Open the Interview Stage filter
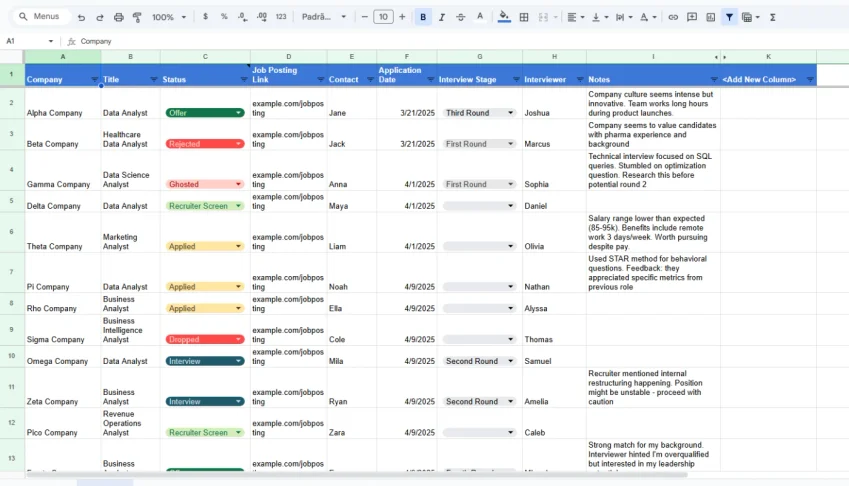This screenshot has width=849, height=486. (516, 80)
